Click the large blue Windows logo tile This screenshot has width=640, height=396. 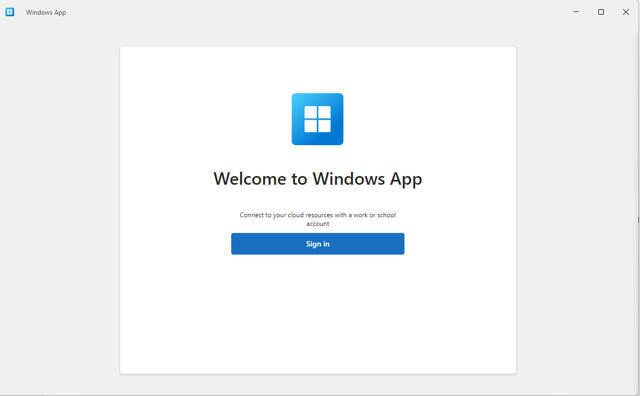coord(318,119)
